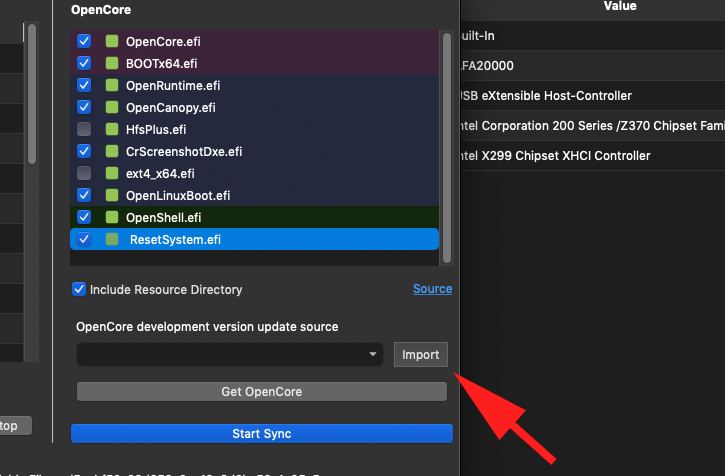
Task: Uncheck the BOOTx64.efi checkbox
Action: pyautogui.click(x=84, y=63)
